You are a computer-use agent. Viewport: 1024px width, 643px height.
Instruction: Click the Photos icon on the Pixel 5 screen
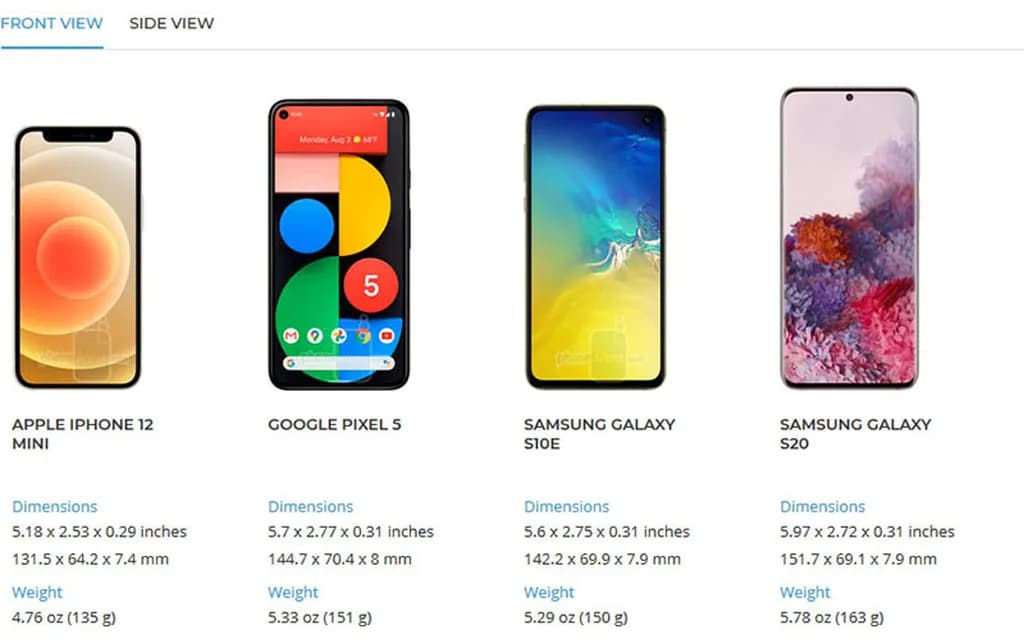(x=339, y=336)
